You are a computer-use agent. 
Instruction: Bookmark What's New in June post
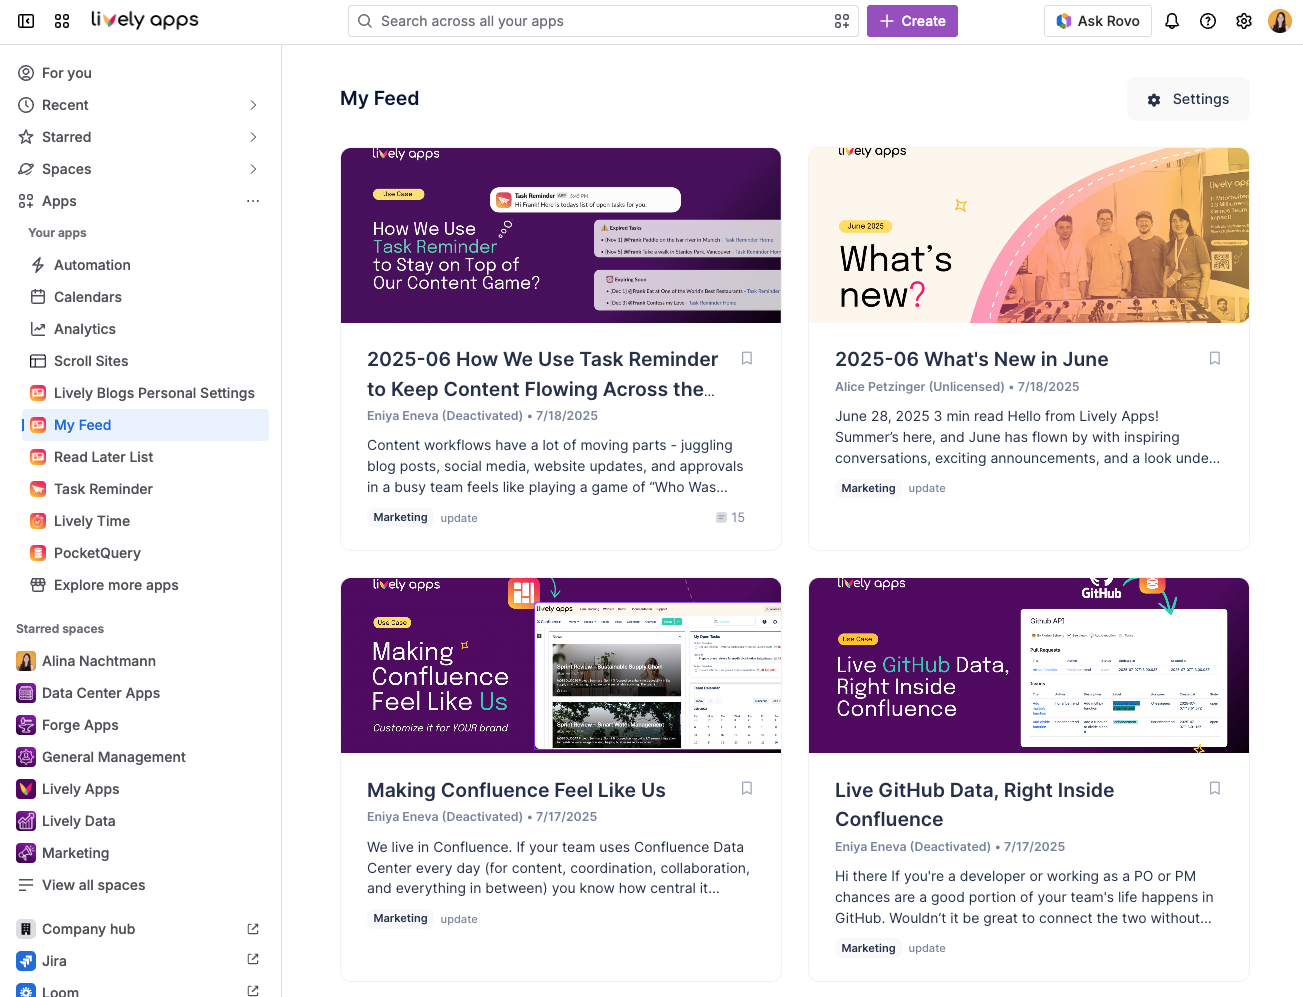click(x=1215, y=358)
